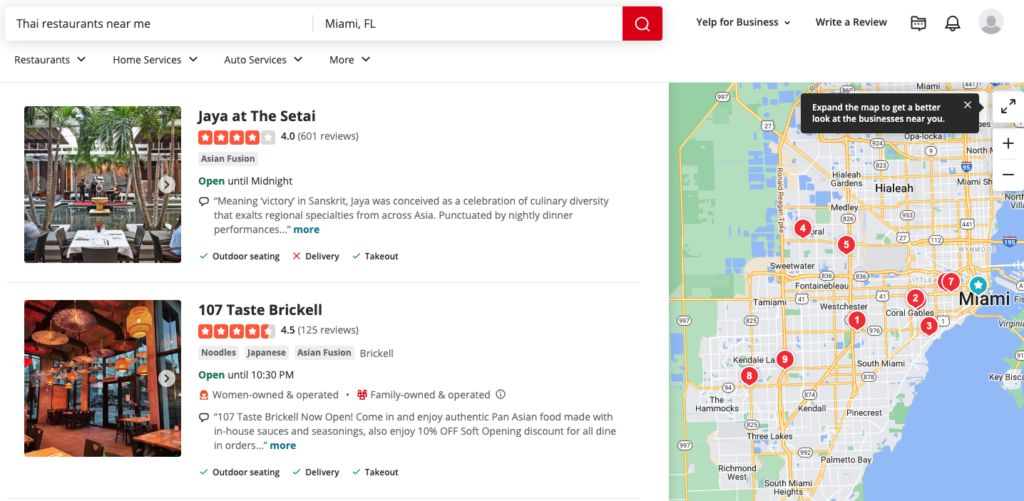The width and height of the screenshot is (1024, 501).
Task: Select map pin number 8
Action: (749, 376)
